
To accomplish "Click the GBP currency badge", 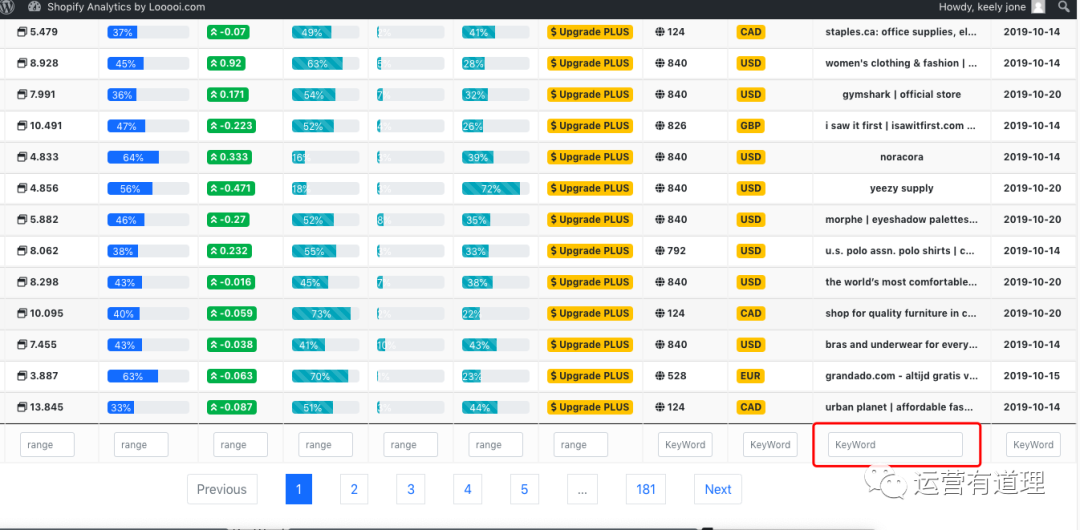I will point(750,126).
